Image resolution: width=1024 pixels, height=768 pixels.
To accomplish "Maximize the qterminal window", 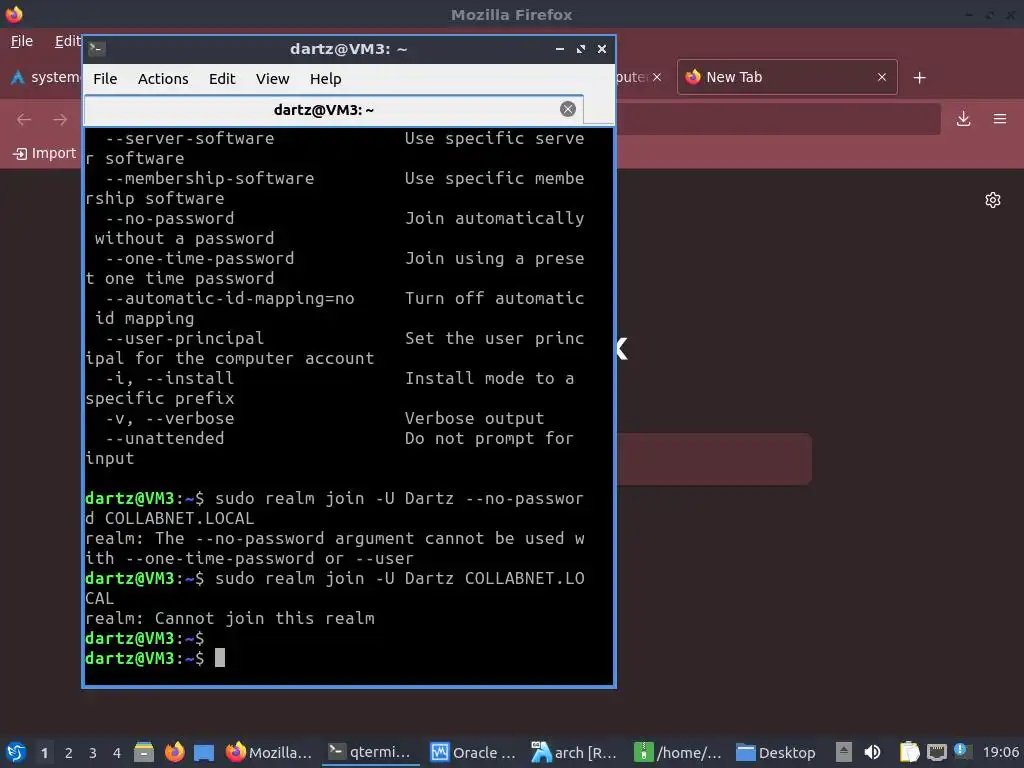I will click(x=581, y=49).
